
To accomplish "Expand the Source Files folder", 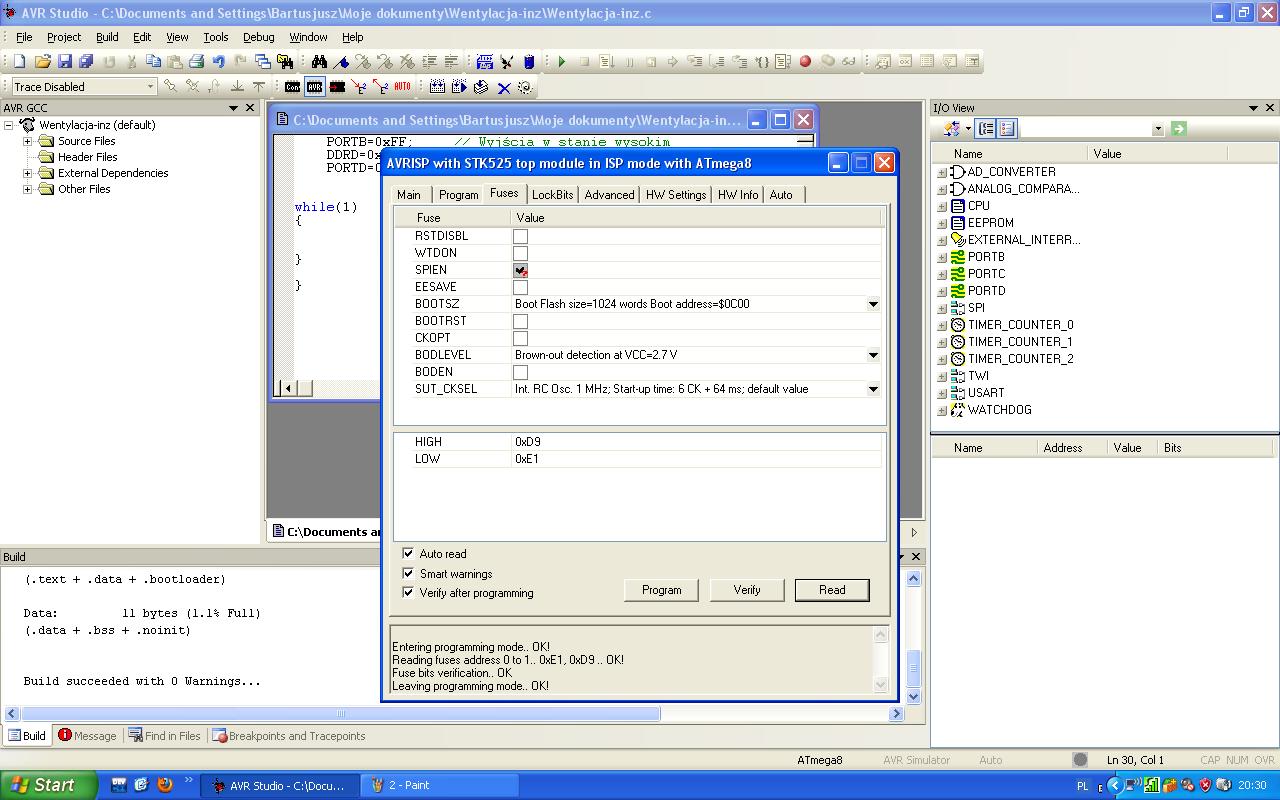I will coord(28,141).
